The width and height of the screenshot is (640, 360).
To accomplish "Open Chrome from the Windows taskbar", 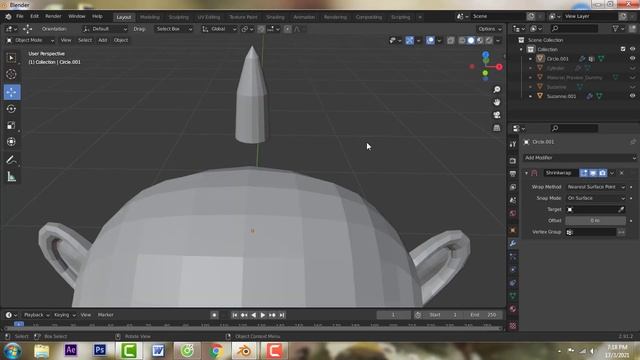I will coord(216,351).
